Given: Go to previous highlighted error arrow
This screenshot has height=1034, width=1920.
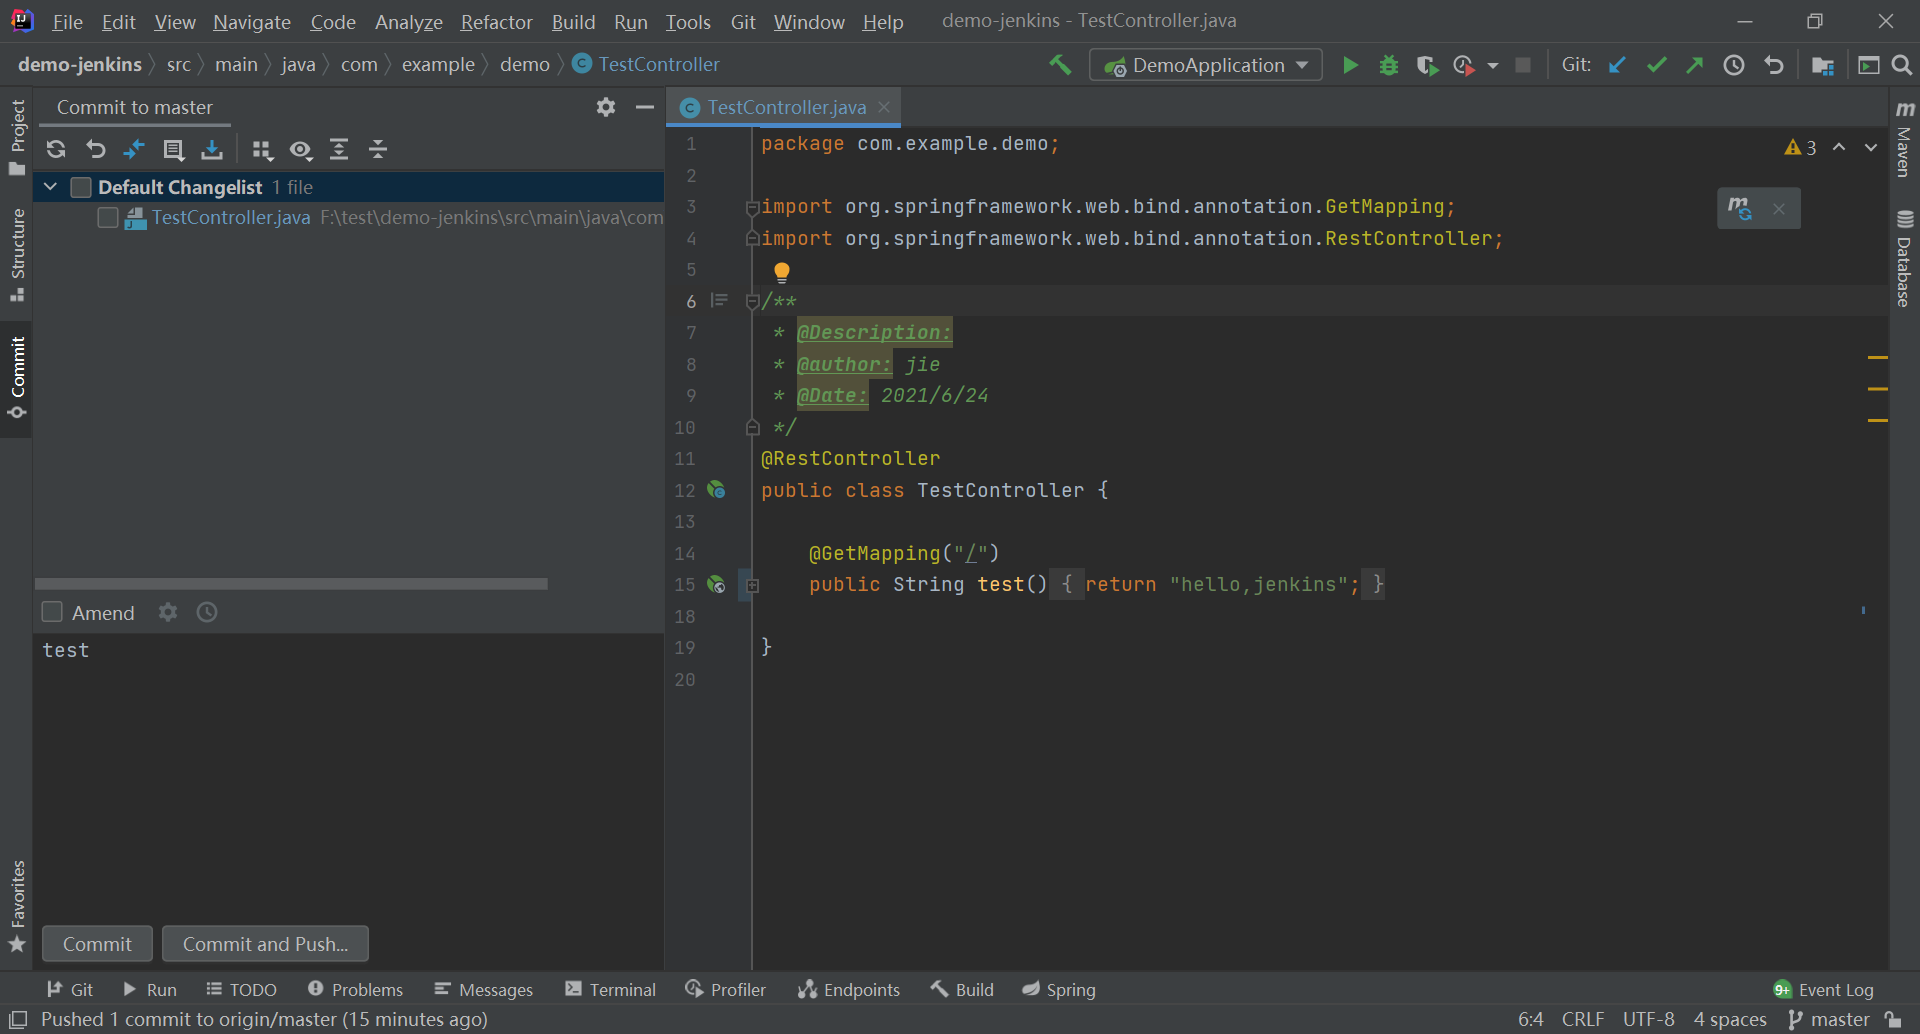Looking at the screenshot, I should (1839, 147).
